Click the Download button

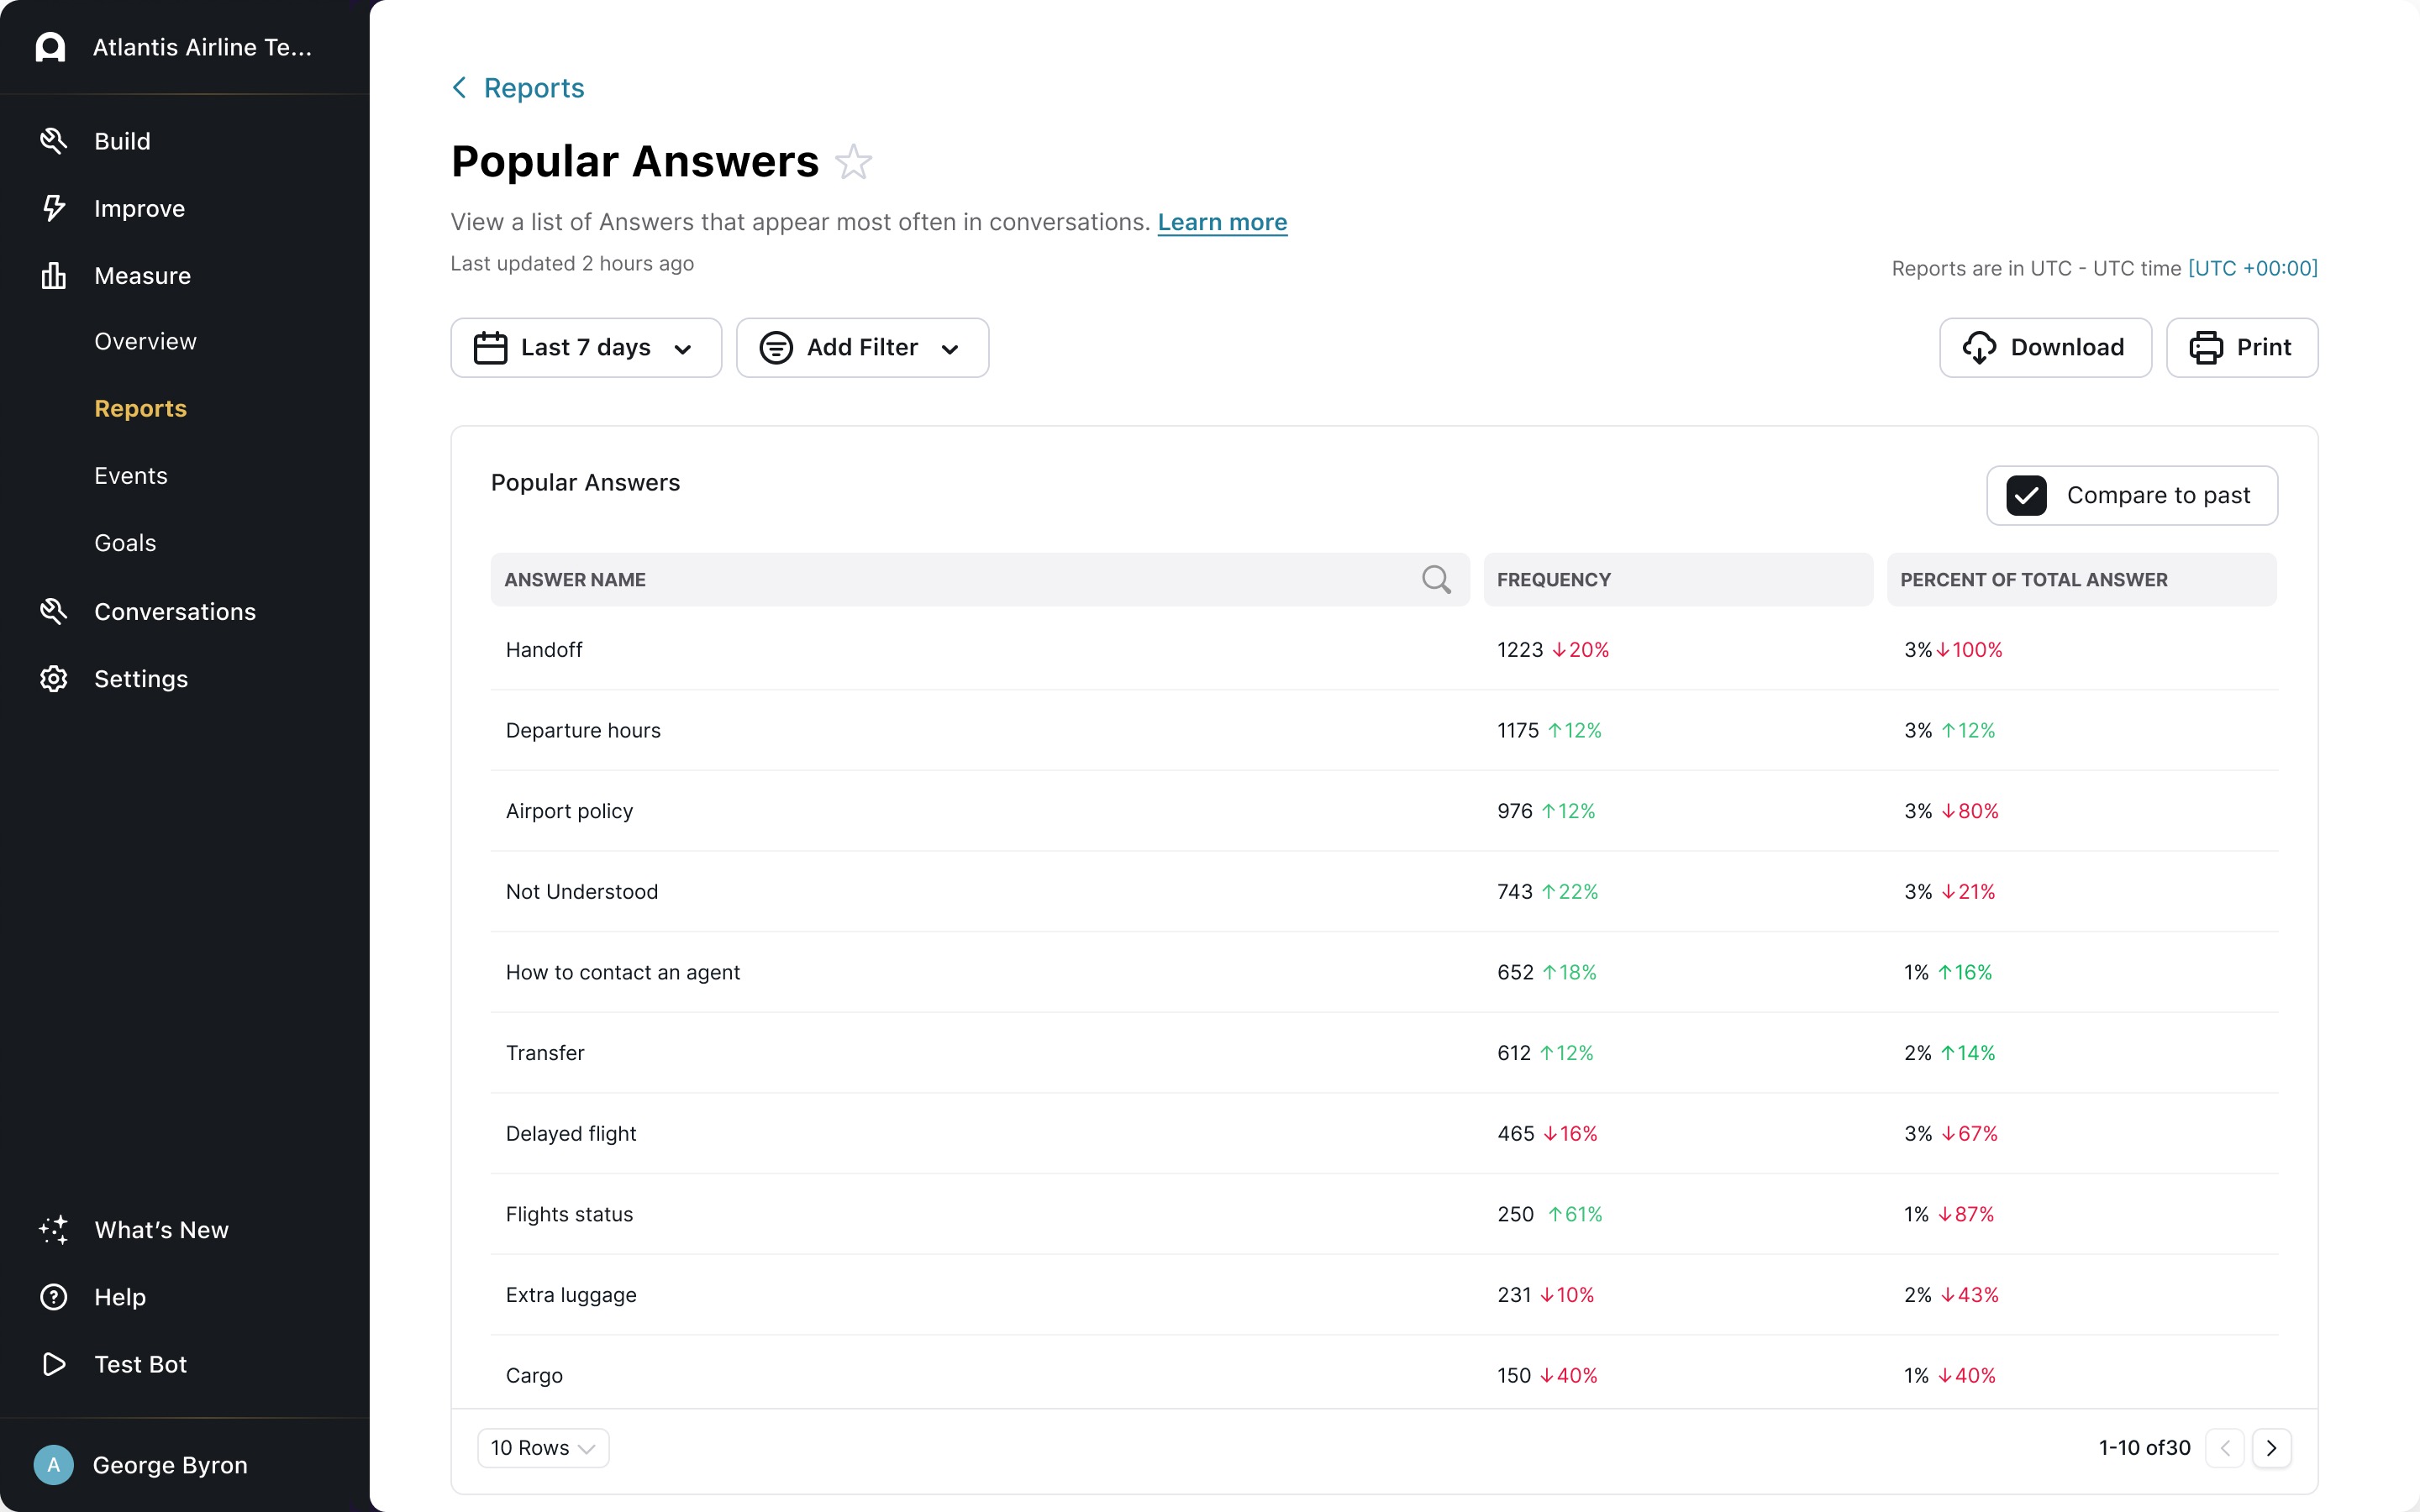point(2045,348)
